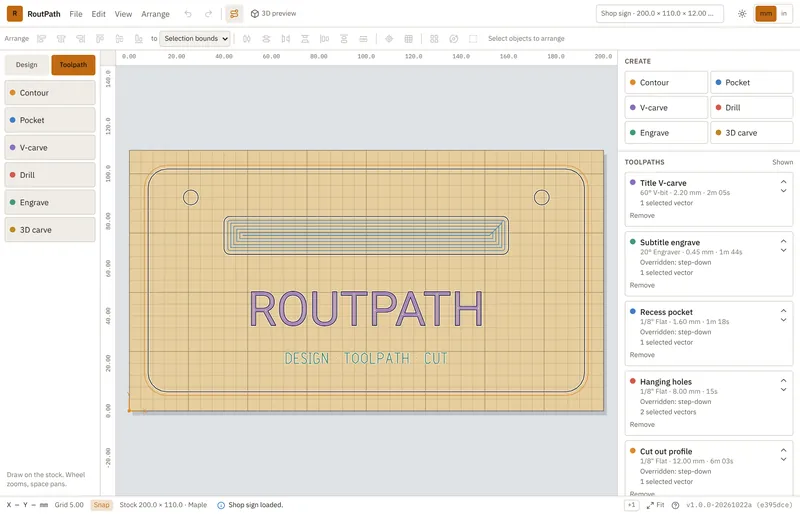This screenshot has height=514, width=800.
Task: Select Pocket in the left tool list
Action: click(50, 120)
